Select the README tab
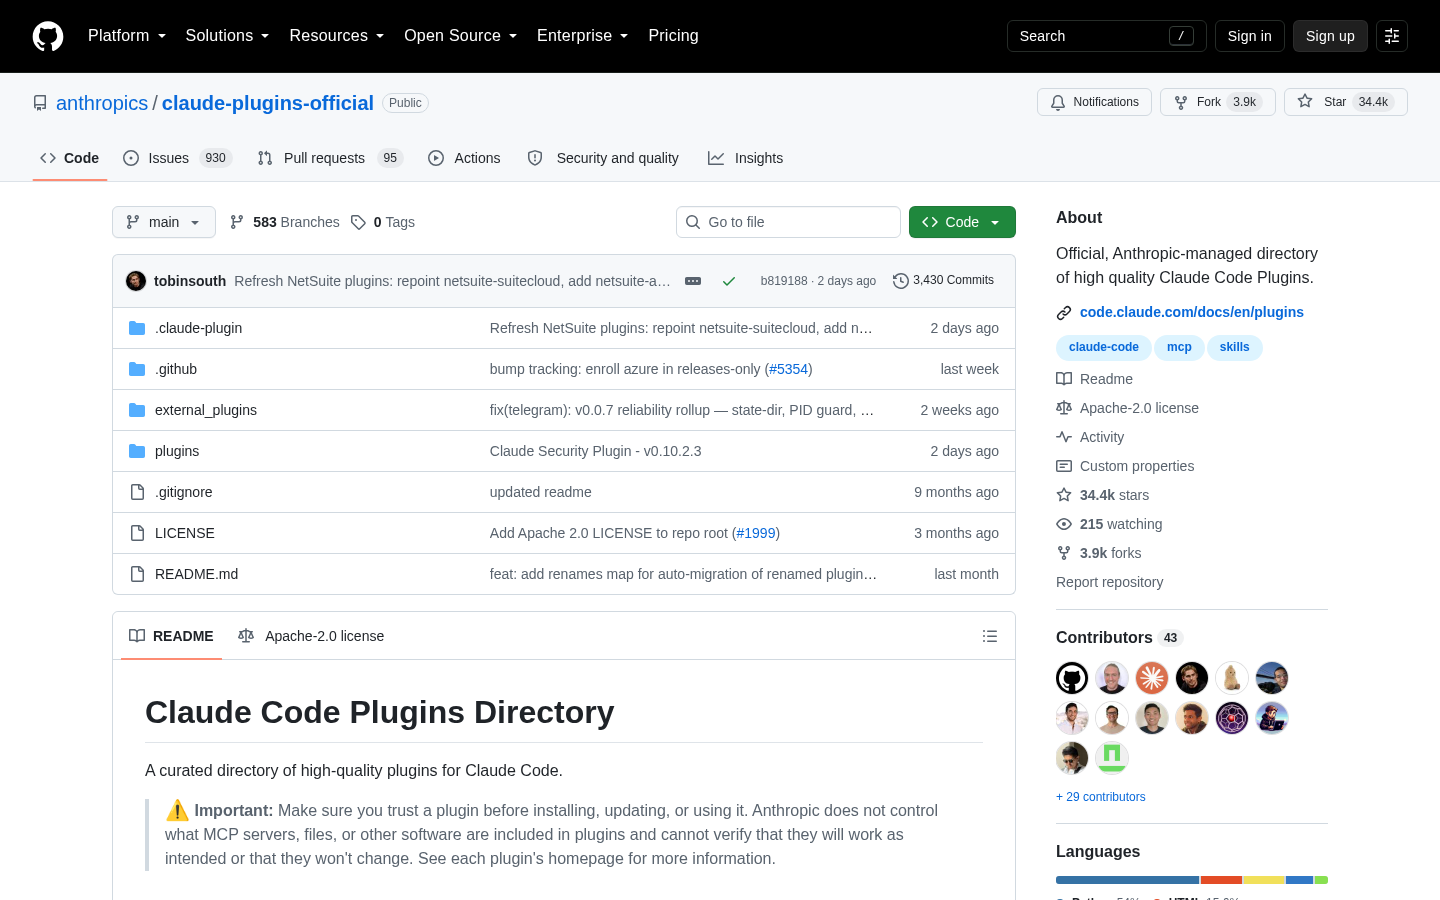 [x=171, y=636]
